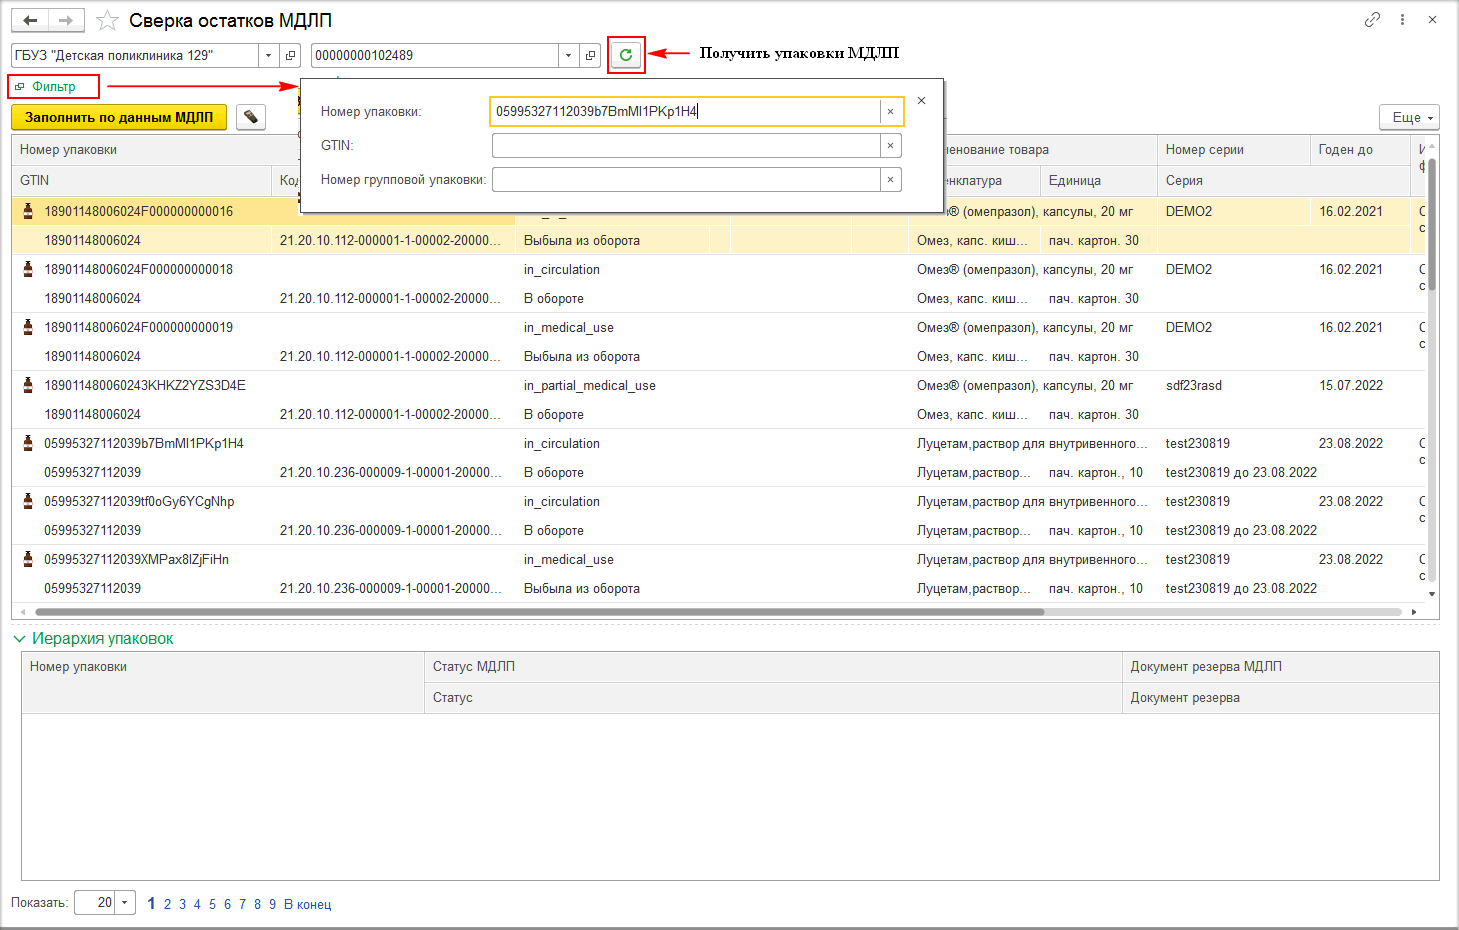Close the filter popup panel

click(921, 100)
